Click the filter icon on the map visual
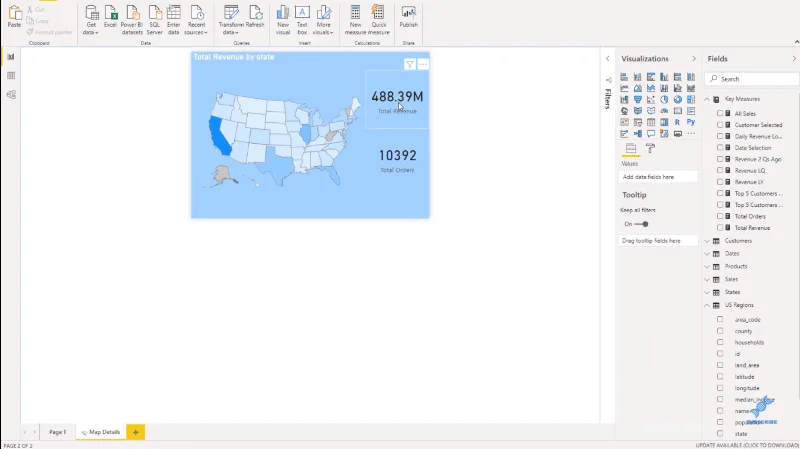Viewport: 800px width, 449px height. click(x=409, y=64)
